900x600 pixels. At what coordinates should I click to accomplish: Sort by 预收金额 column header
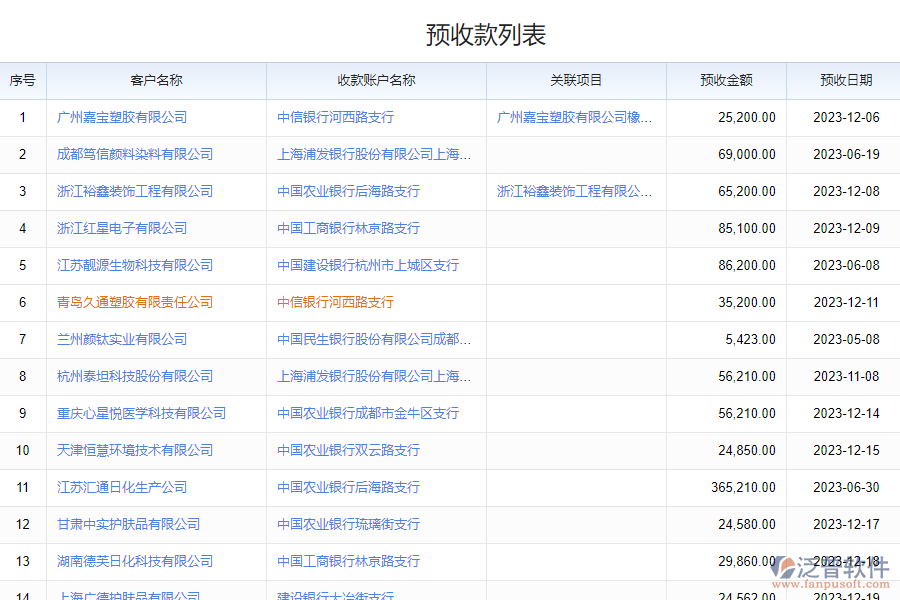point(726,80)
